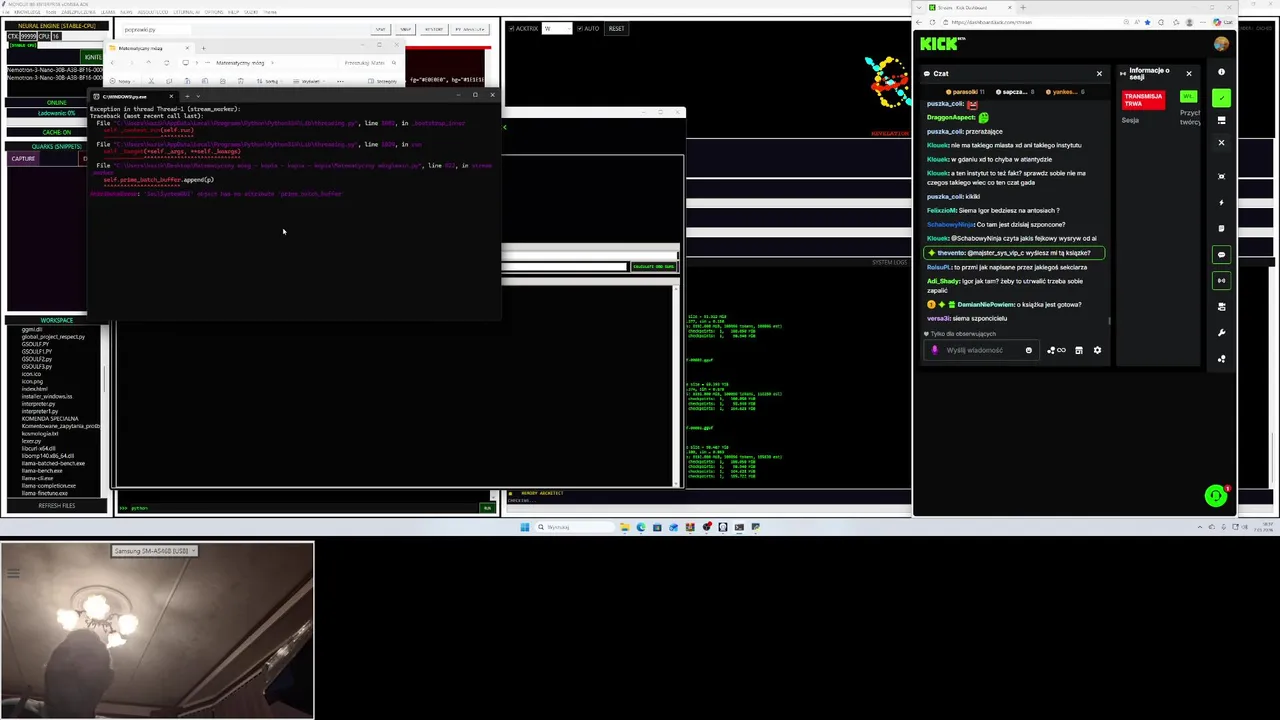Click the CTX value field 99999
Image resolution: width=1280 pixels, height=720 pixels.
[28, 36]
